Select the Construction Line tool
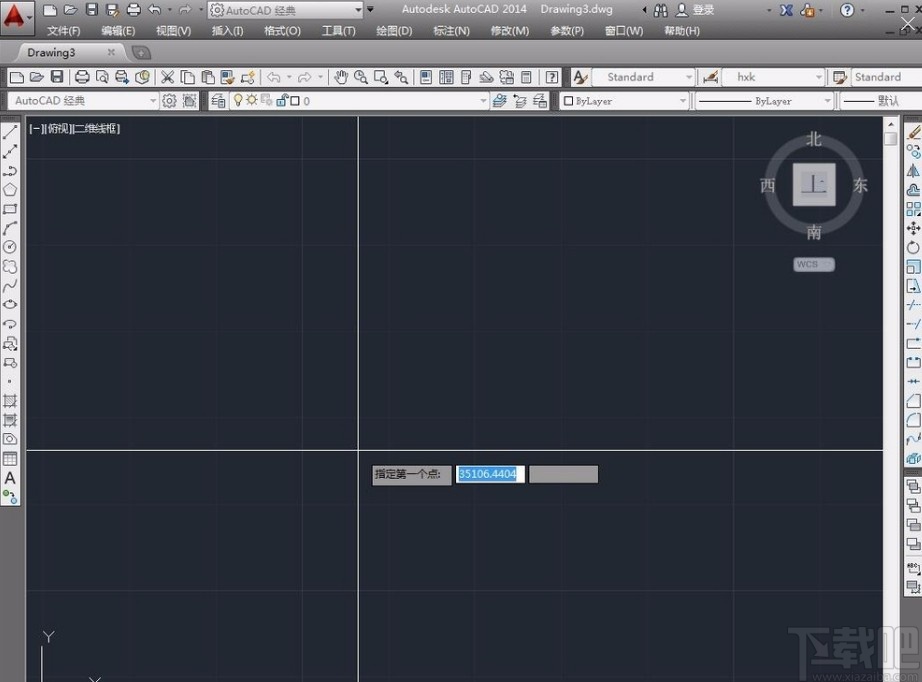Viewport: 922px width, 682px height. click(x=10, y=152)
